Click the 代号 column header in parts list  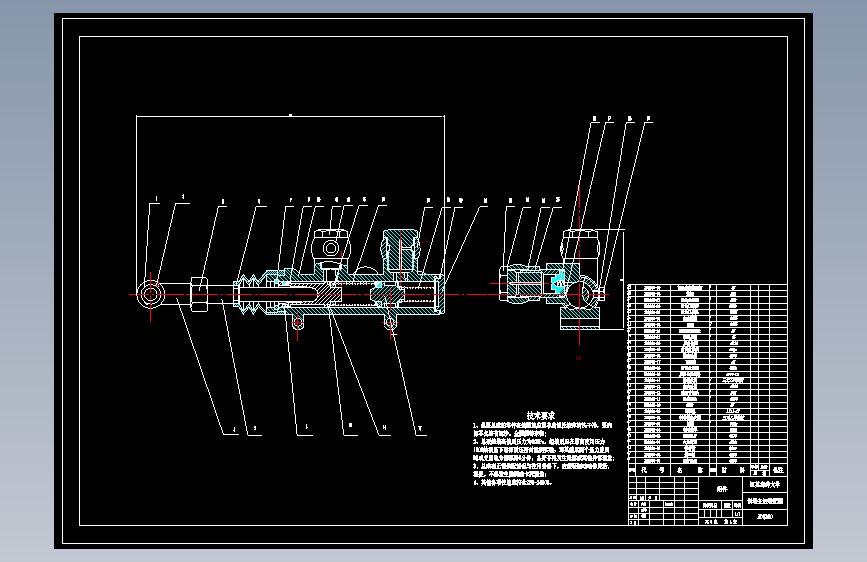coord(652,470)
